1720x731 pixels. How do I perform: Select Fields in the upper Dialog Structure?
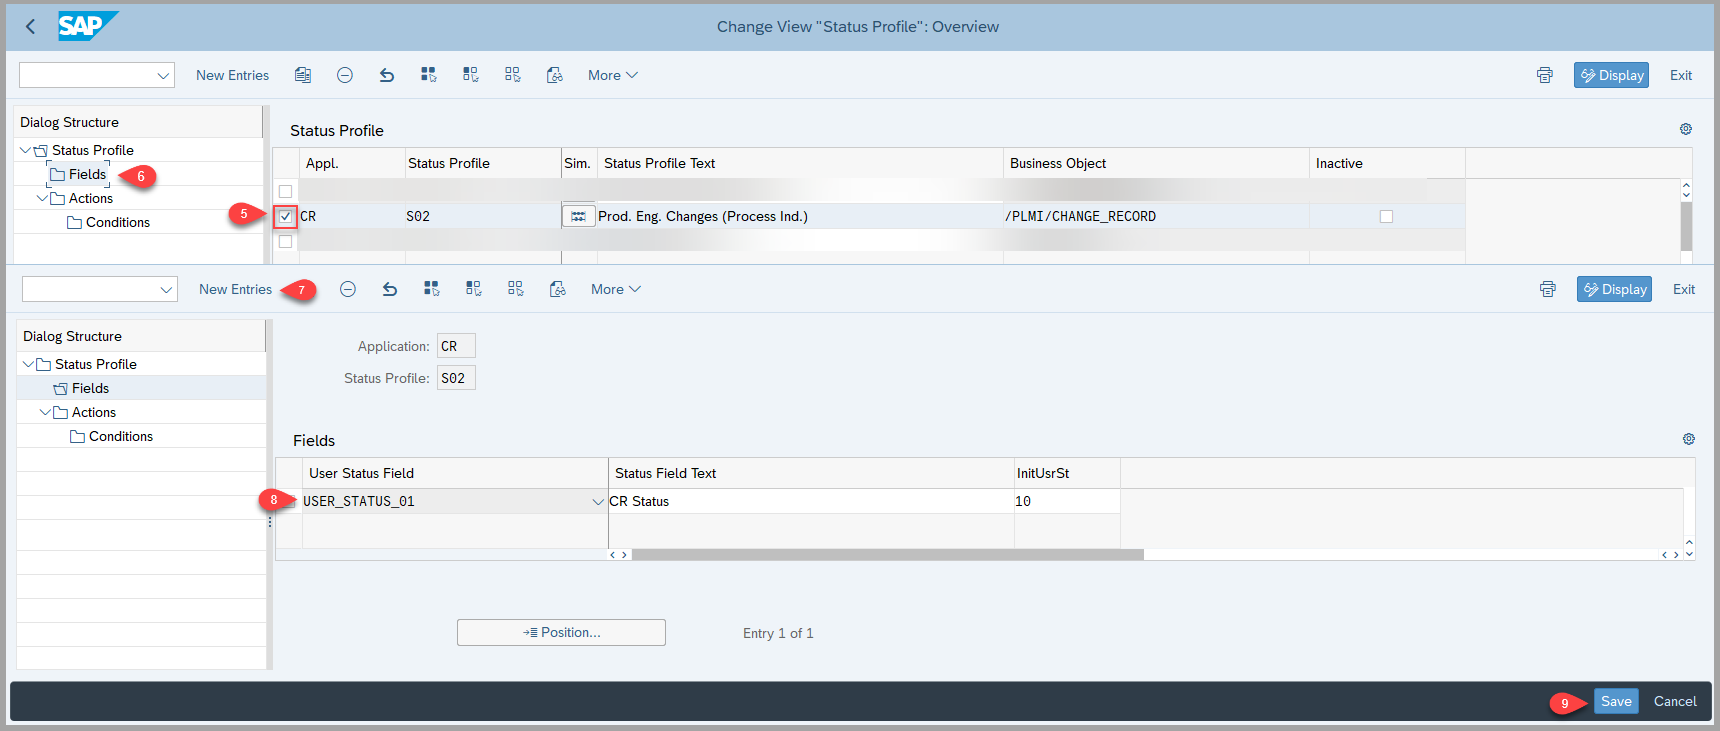click(87, 174)
